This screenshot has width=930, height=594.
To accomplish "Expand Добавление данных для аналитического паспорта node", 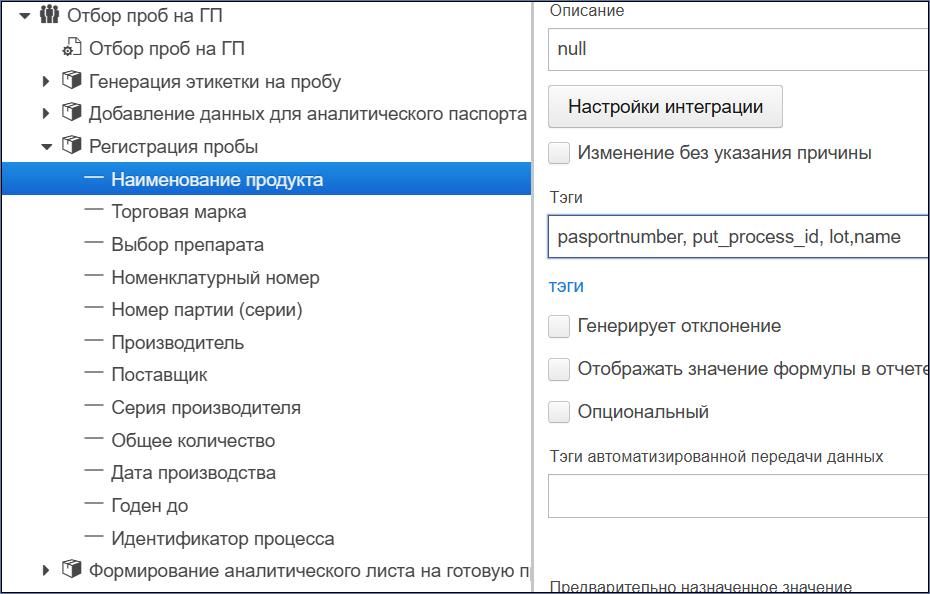I will [x=46, y=113].
